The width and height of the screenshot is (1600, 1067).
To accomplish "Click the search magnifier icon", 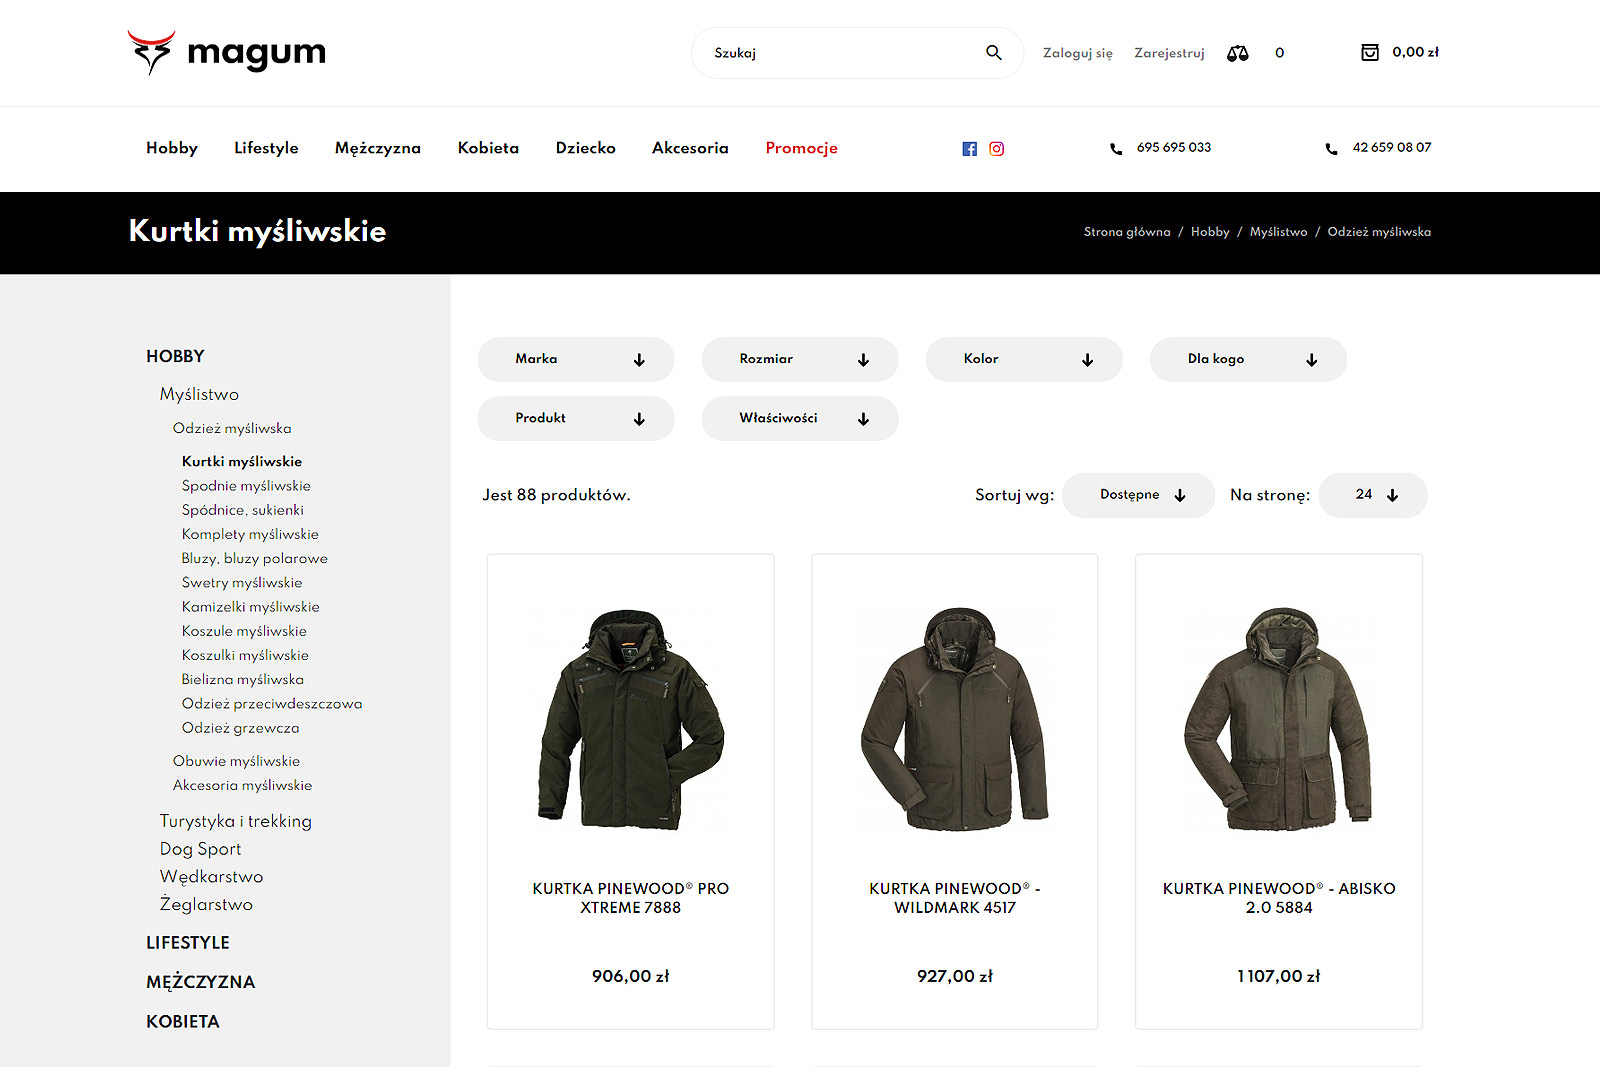I will tap(993, 53).
